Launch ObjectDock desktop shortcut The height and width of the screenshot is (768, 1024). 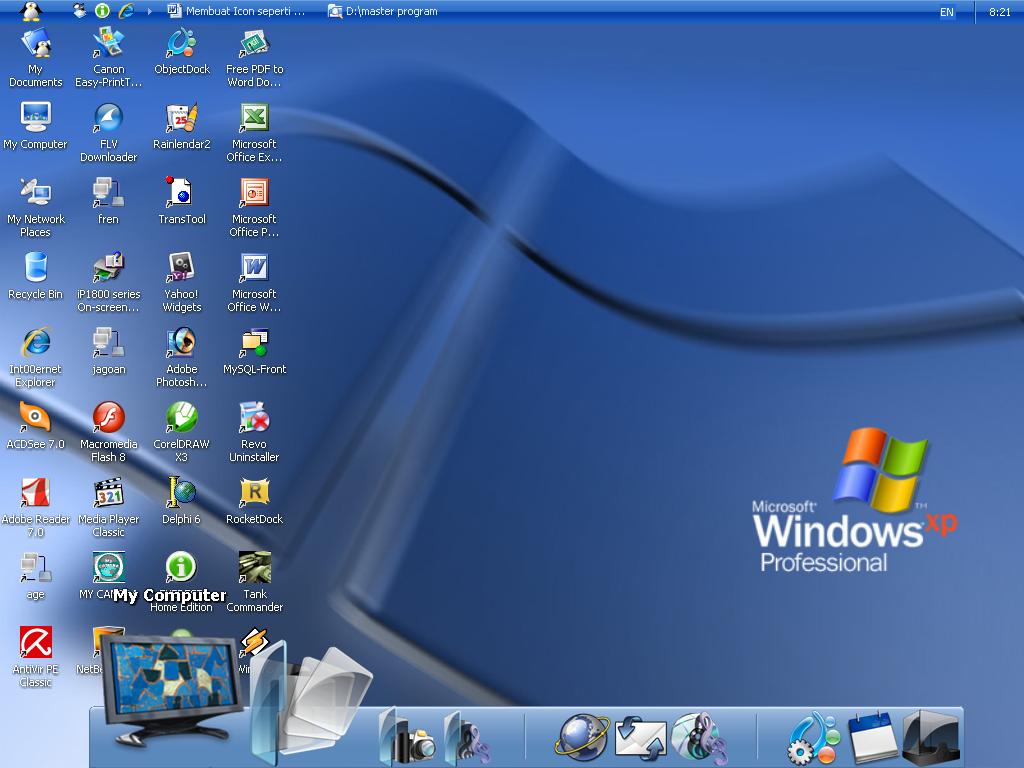pos(182,51)
